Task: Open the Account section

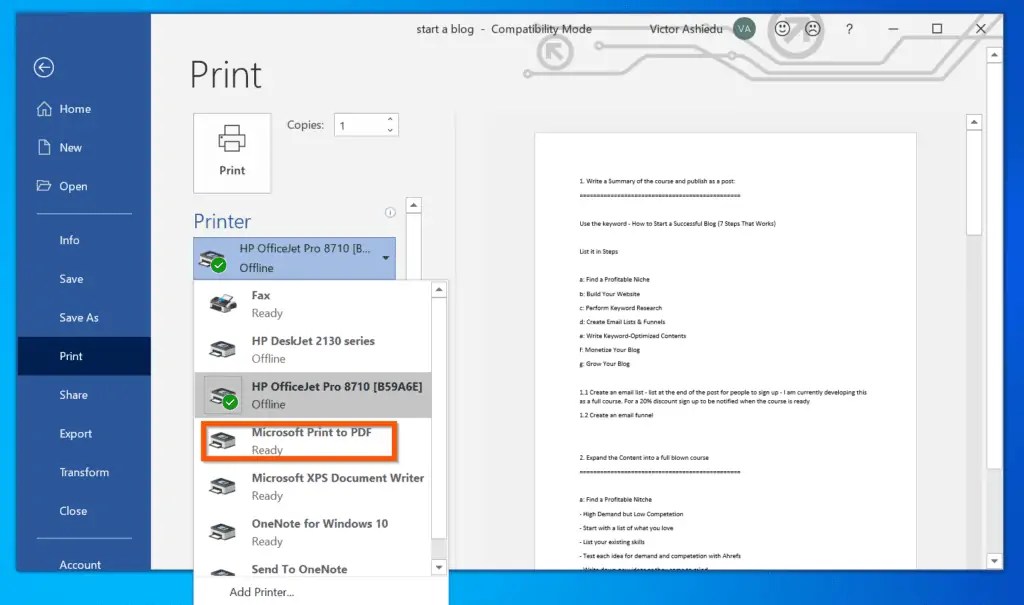Action: point(79,564)
